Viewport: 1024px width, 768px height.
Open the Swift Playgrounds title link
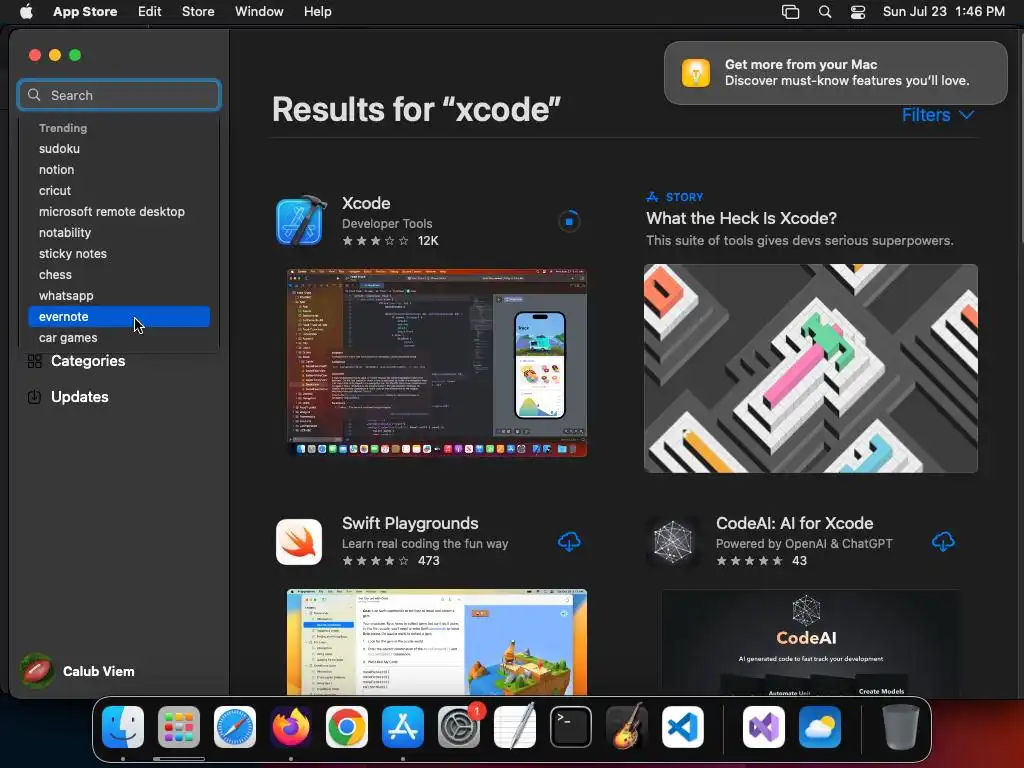point(410,523)
